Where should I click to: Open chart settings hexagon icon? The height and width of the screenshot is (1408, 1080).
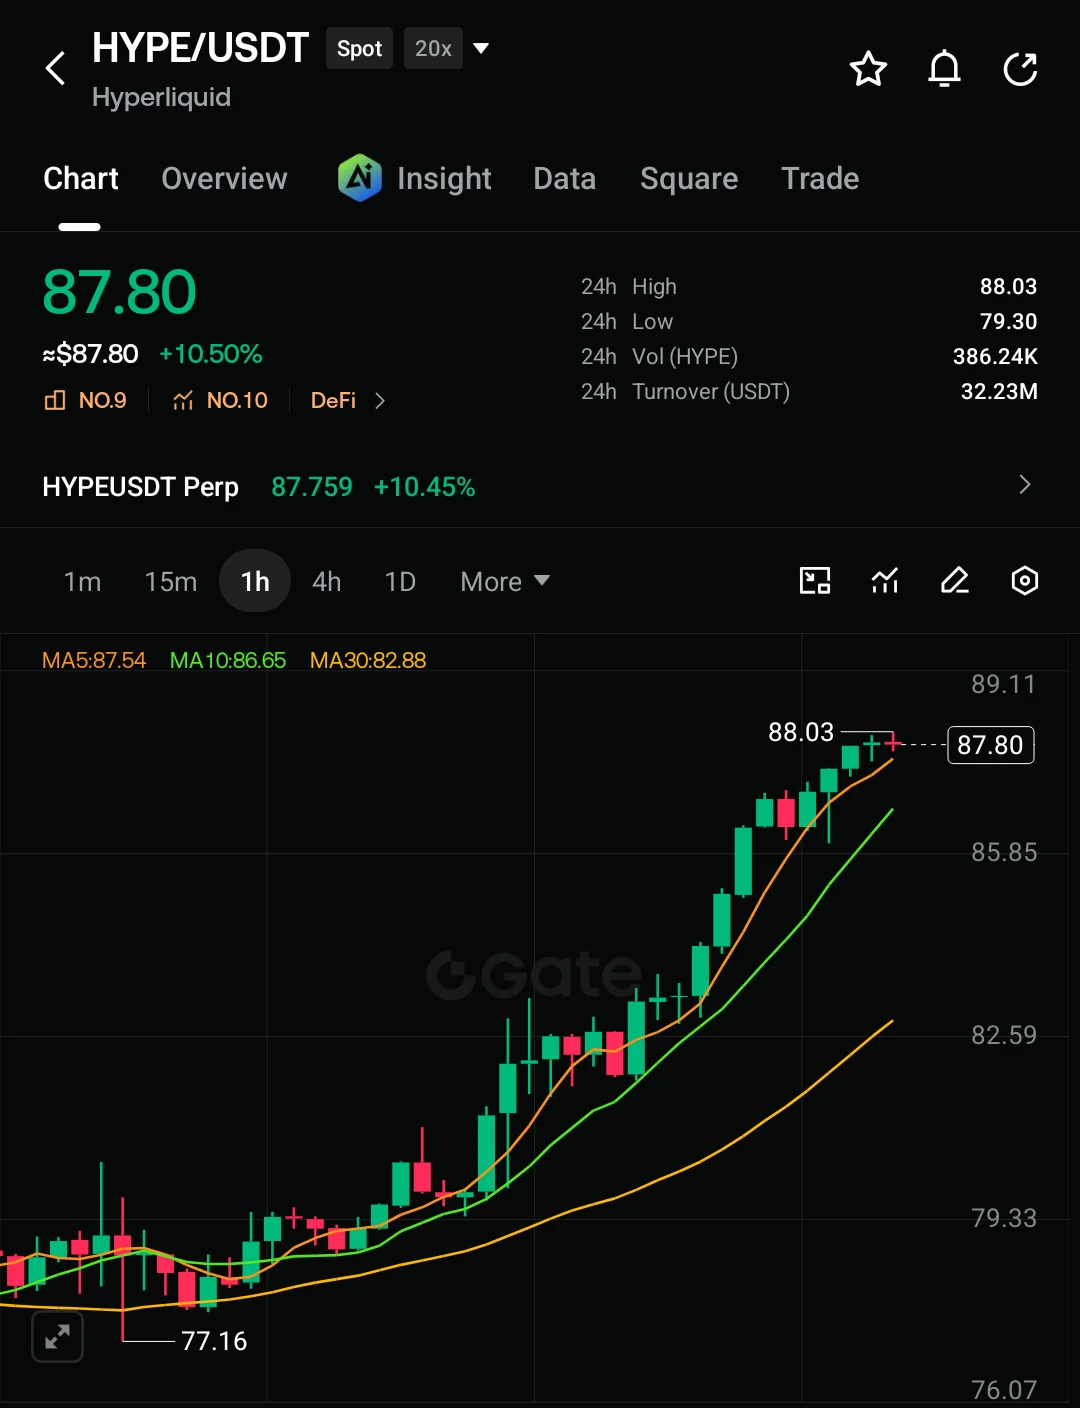pyautogui.click(x=1025, y=581)
